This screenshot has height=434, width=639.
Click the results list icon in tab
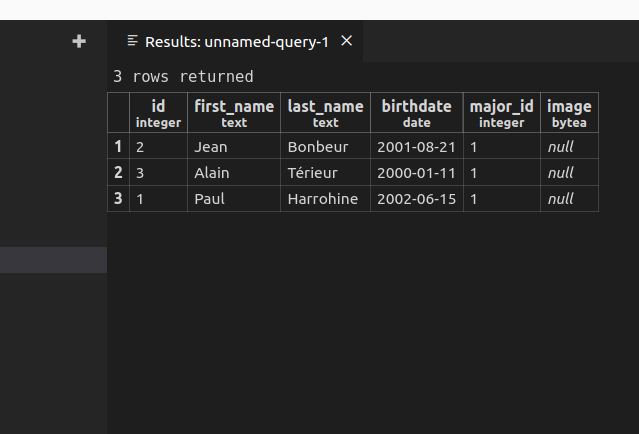[x=132, y=41]
